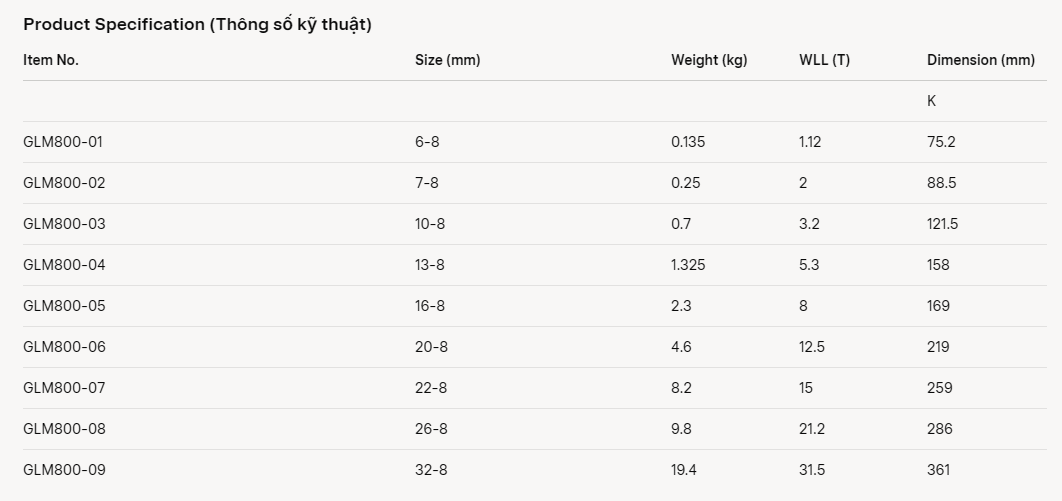
Task: Click the Size (mm) column header
Action: (447, 60)
